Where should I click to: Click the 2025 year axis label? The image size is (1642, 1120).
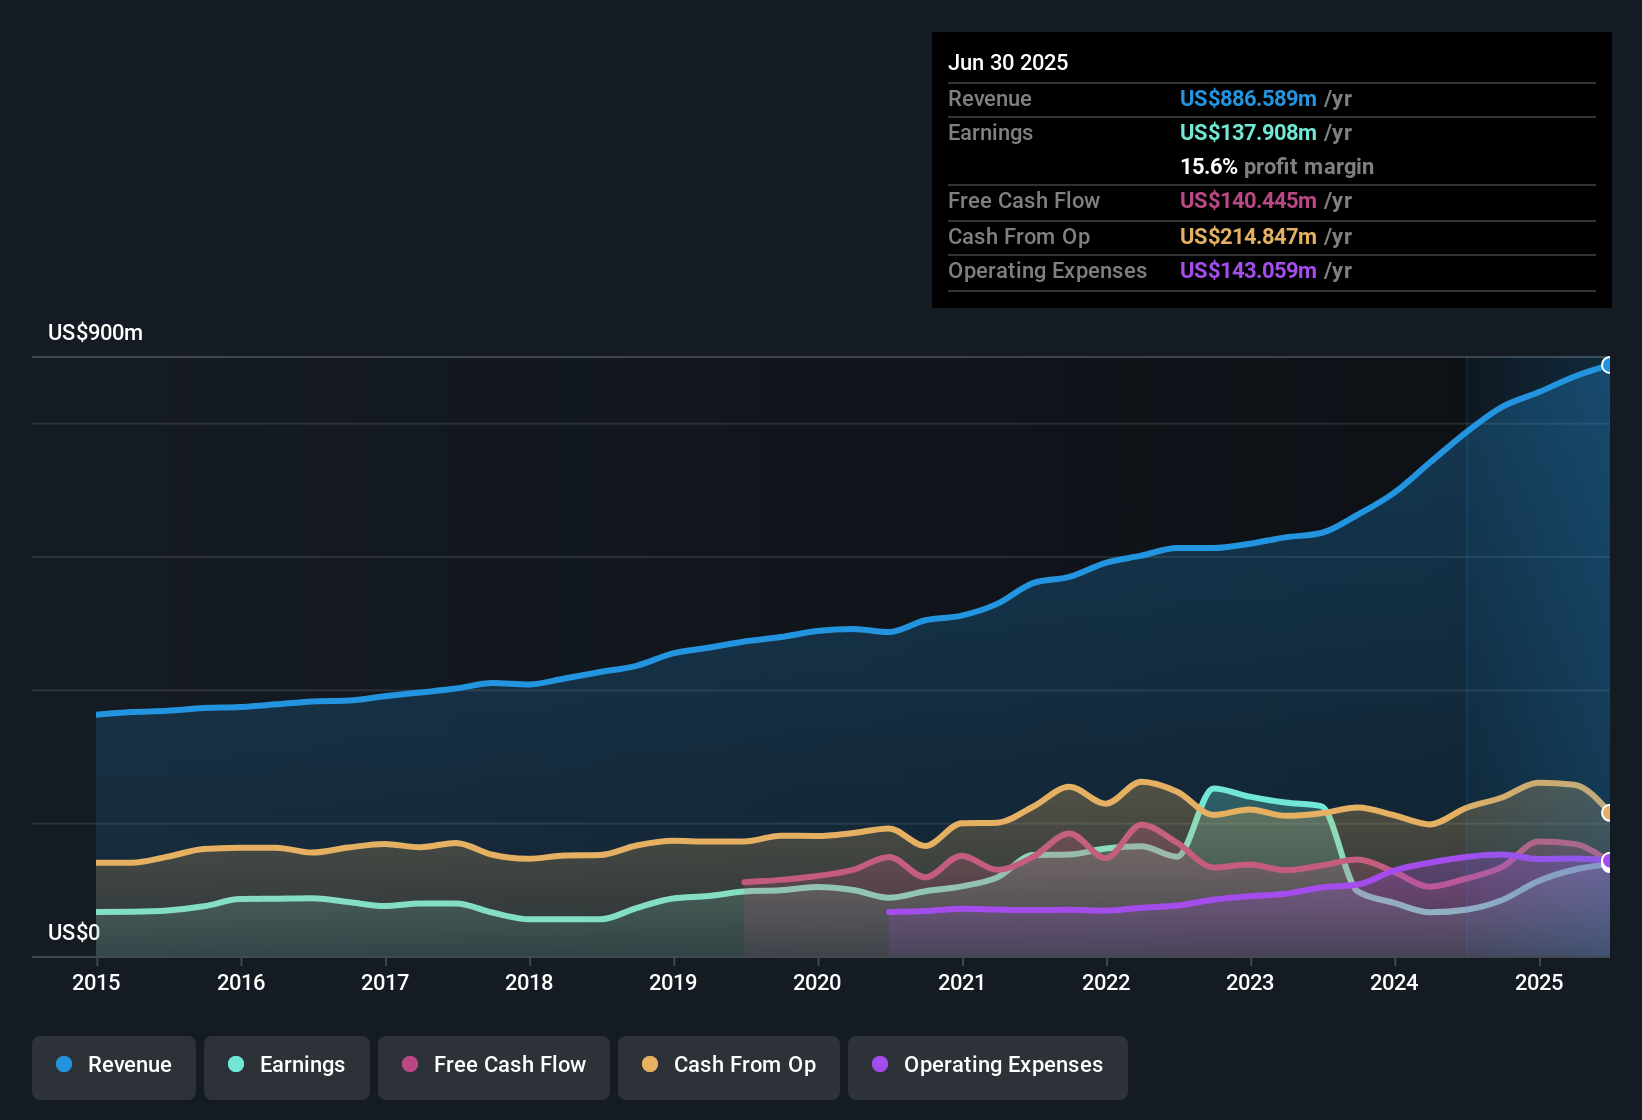(x=1539, y=982)
